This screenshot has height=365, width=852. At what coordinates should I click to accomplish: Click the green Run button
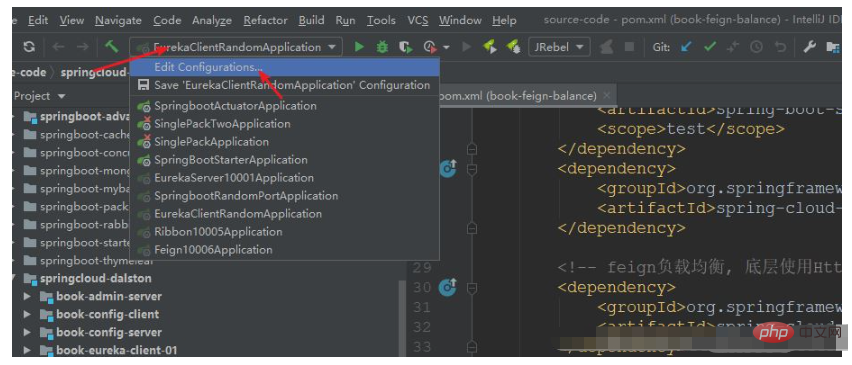359,47
